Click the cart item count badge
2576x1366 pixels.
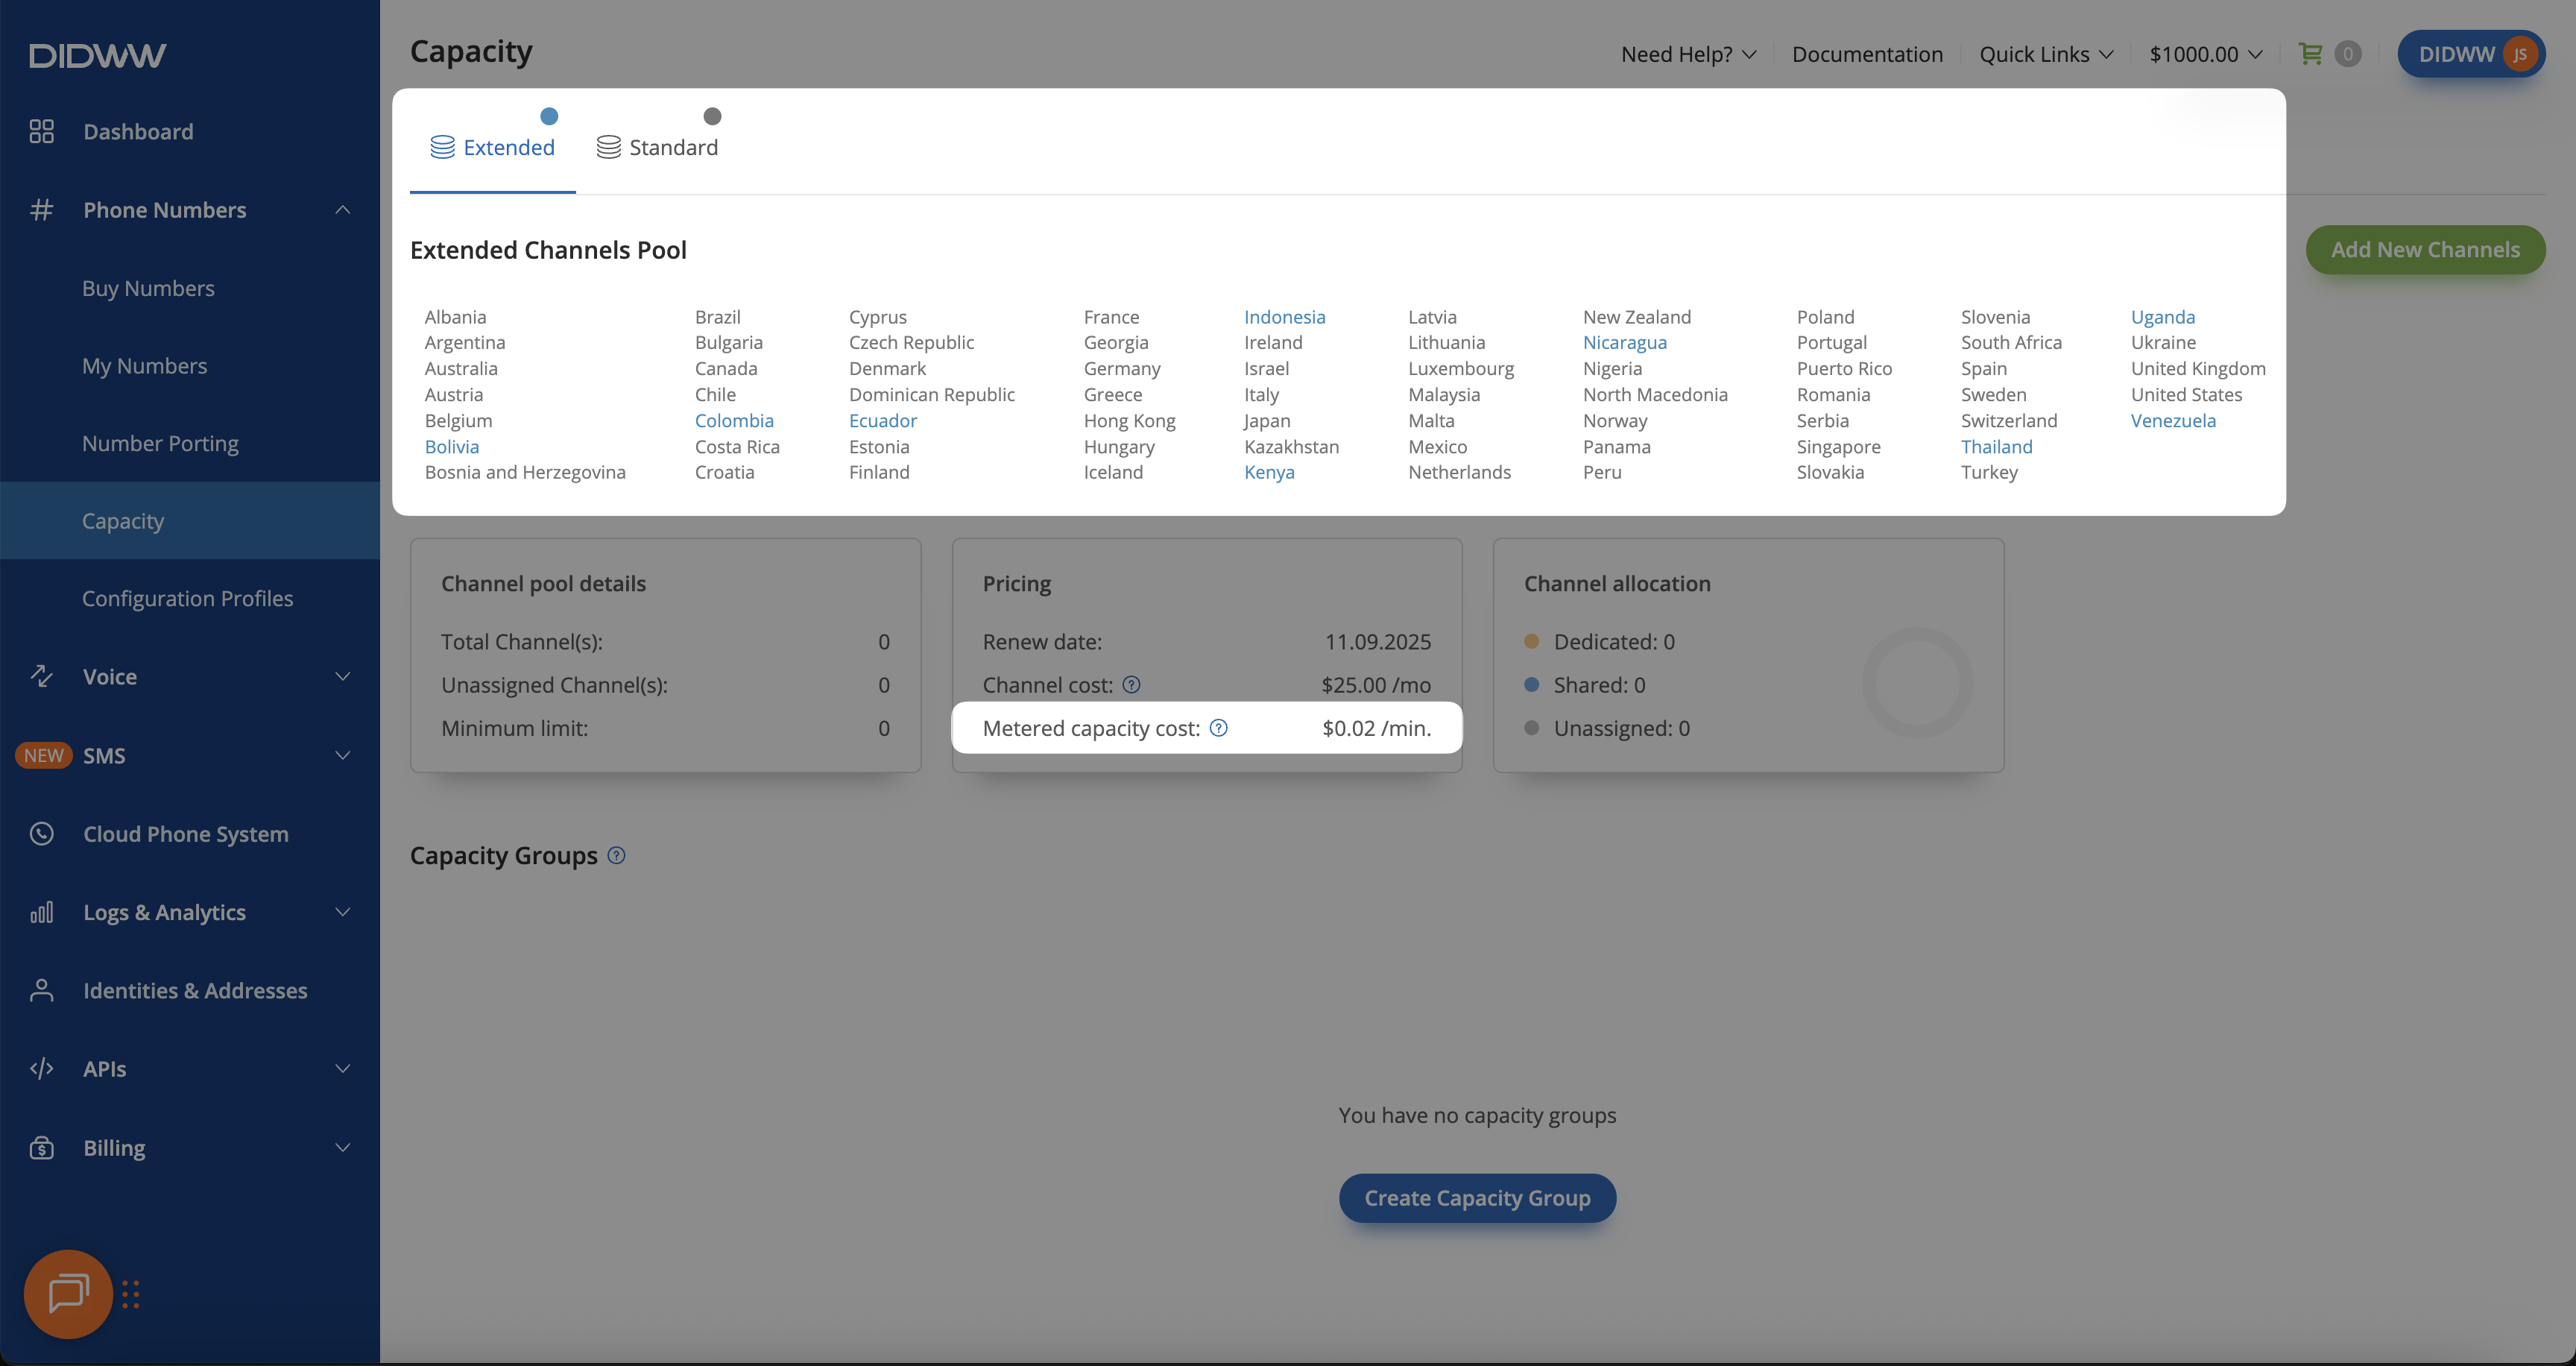tap(2347, 54)
